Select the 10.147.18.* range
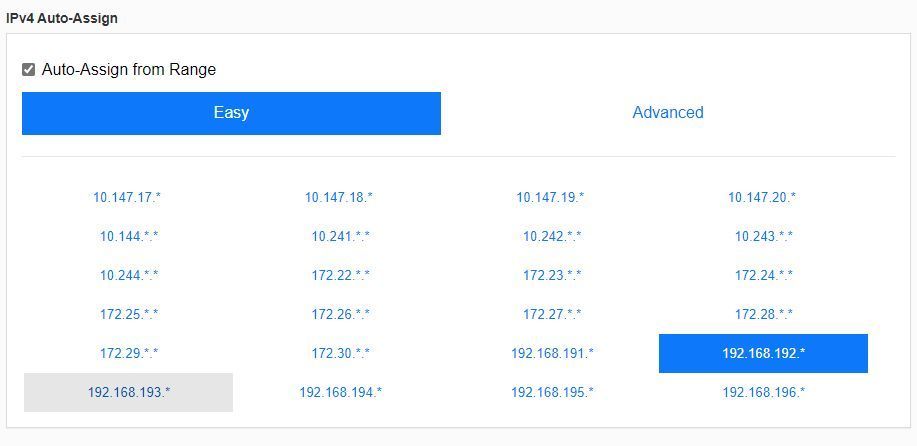 coord(339,198)
